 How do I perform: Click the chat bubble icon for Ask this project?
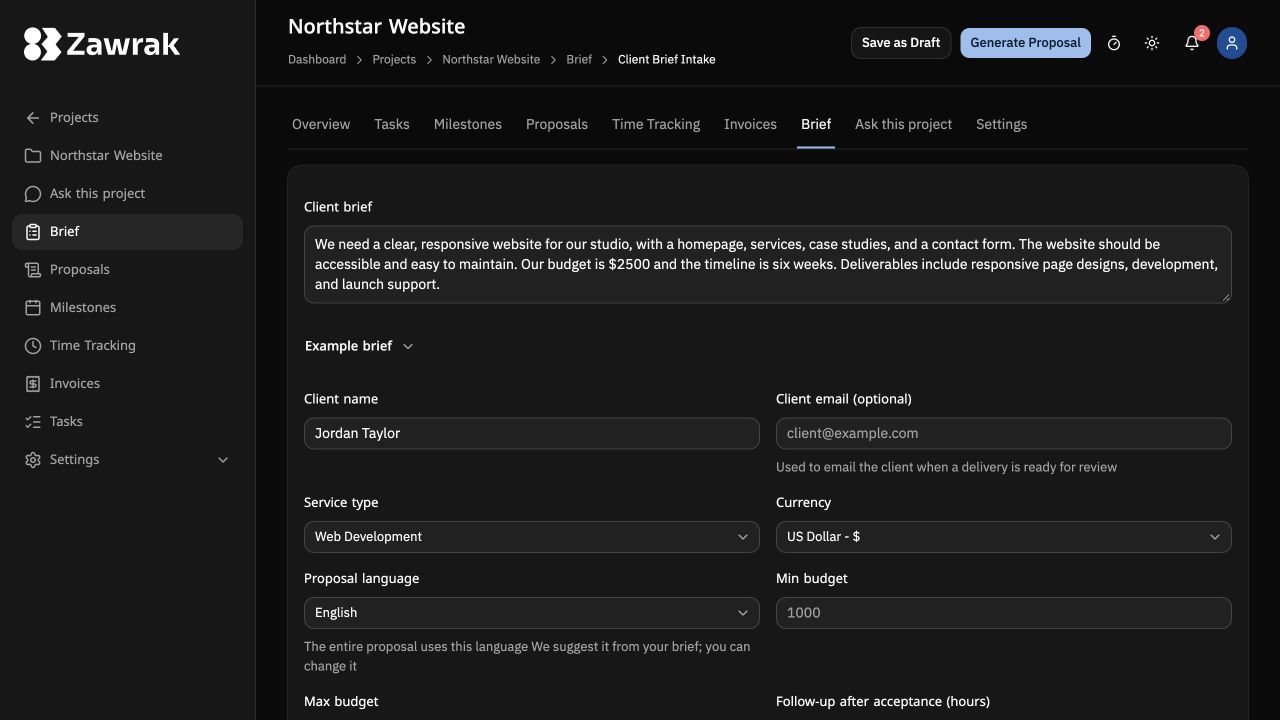click(33, 194)
